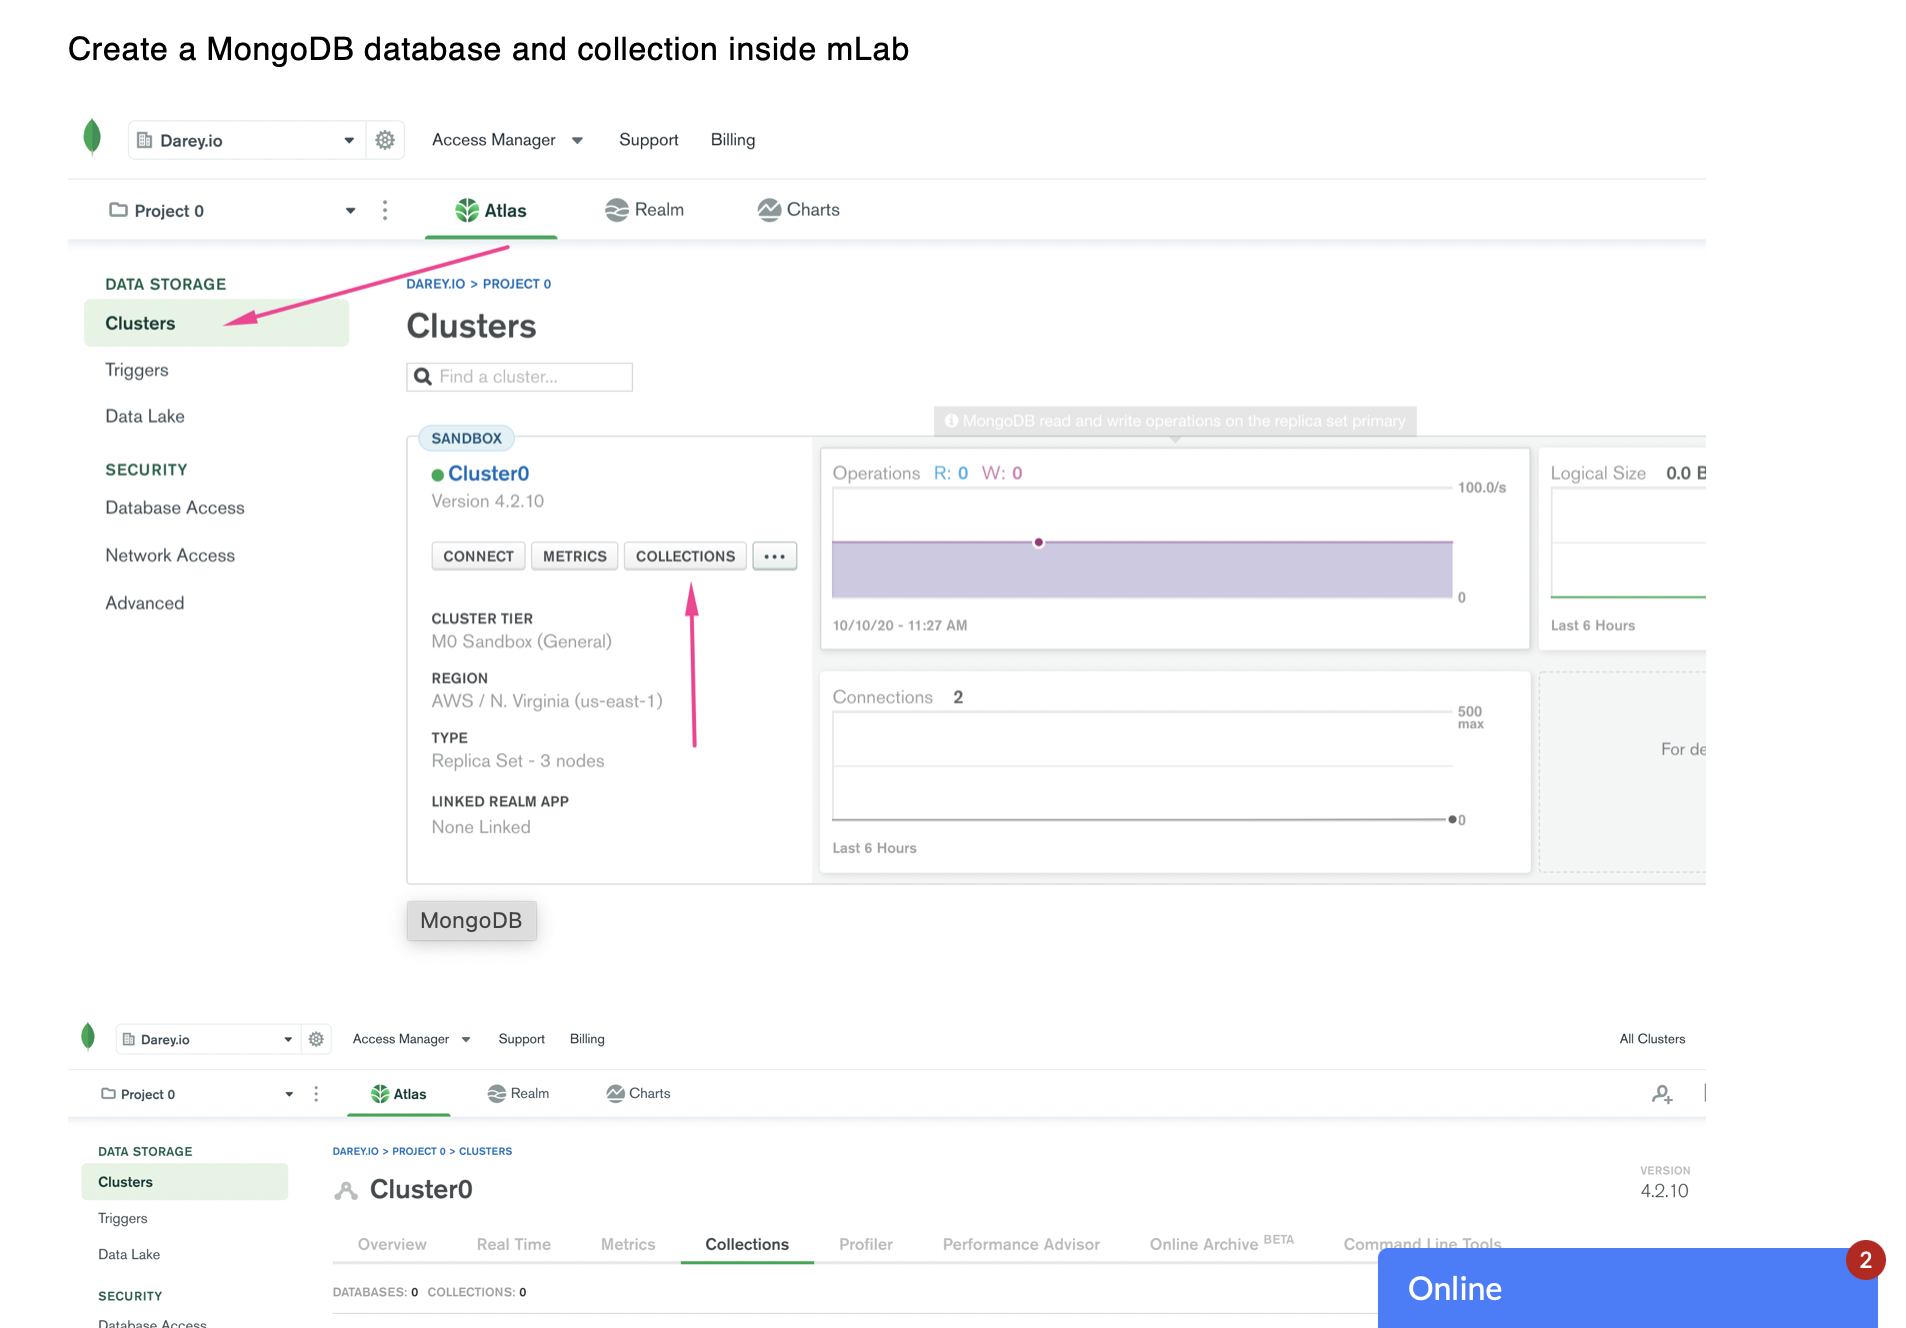Select the Collections tab of Cluster0

click(x=747, y=1244)
